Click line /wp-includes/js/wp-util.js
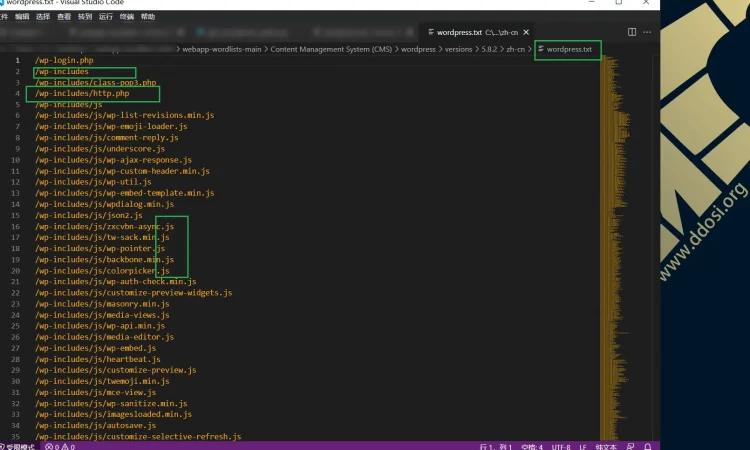The width and height of the screenshot is (750, 450). (93, 182)
